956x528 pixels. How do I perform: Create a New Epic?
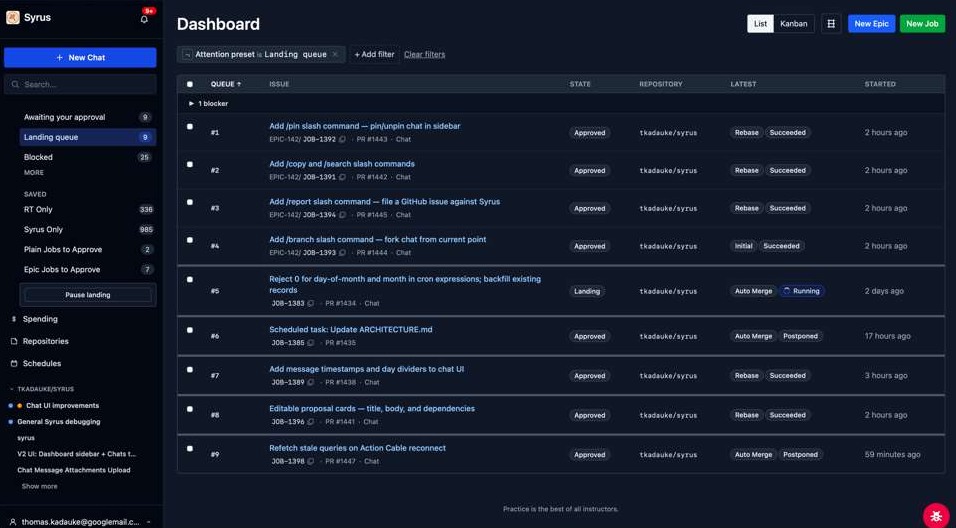871,24
